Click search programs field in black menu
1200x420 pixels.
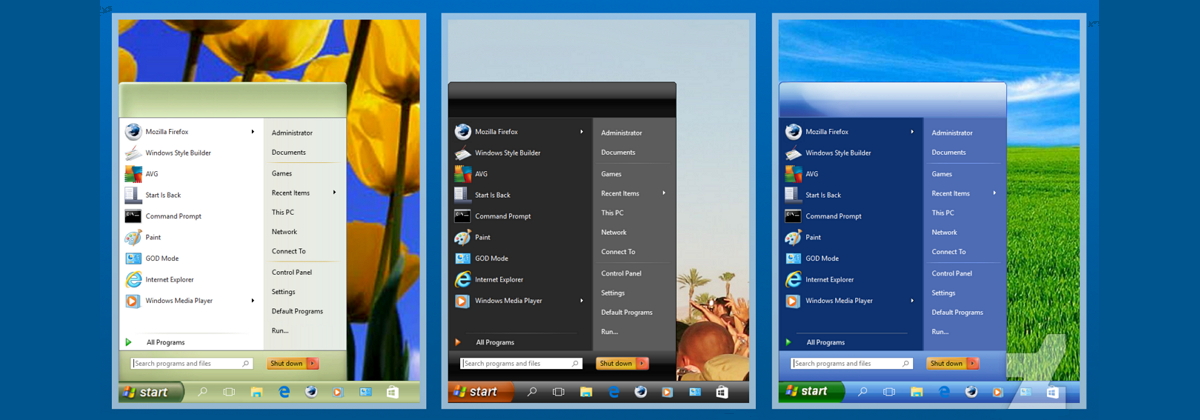point(520,364)
